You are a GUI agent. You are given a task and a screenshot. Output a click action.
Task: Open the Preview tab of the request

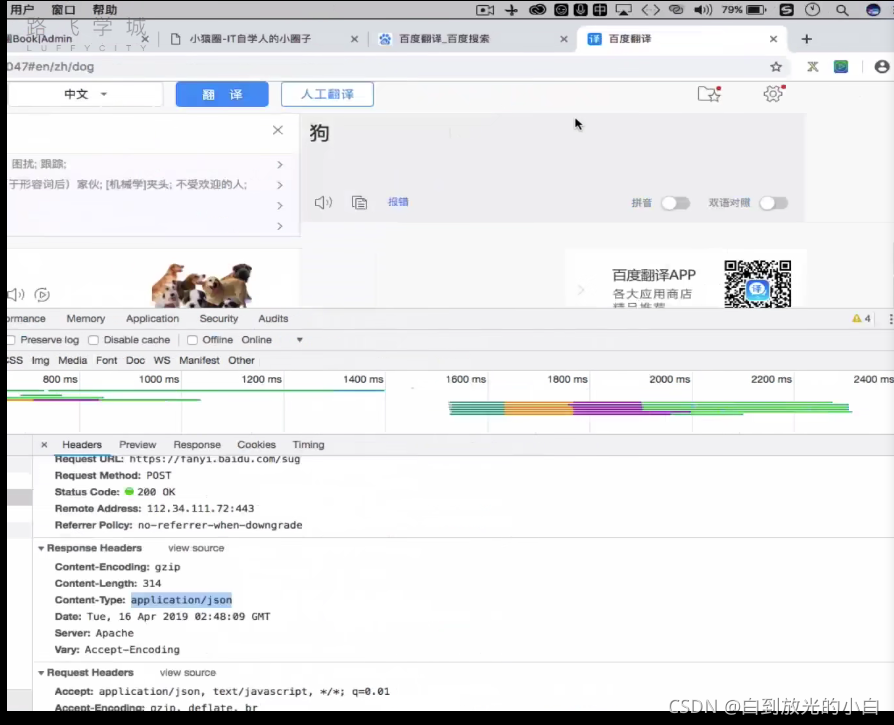(137, 445)
